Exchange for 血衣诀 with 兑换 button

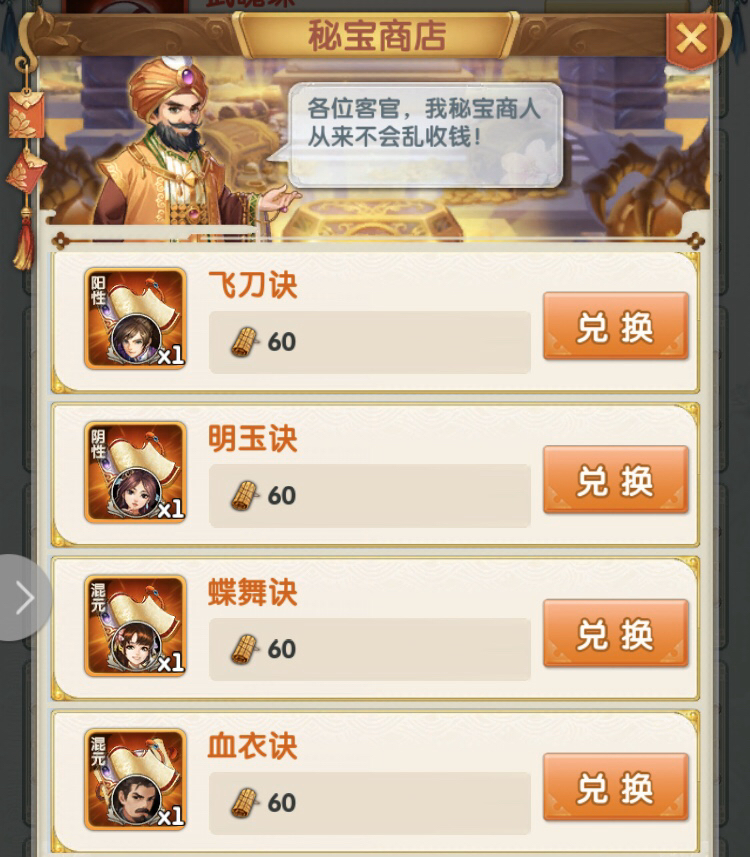coord(616,786)
